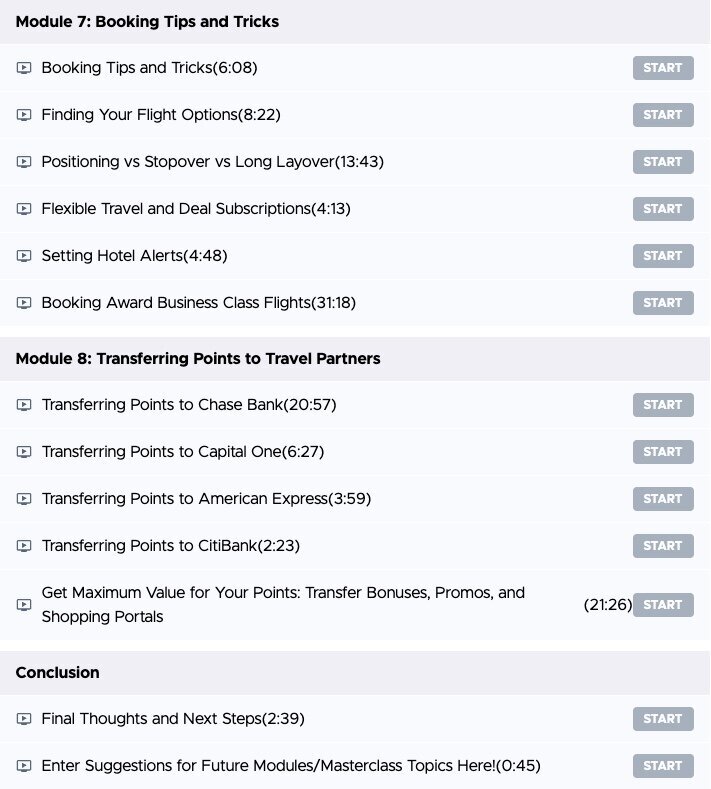
Task: Click video icon next to Transferring Points to Chase Bank
Action: tap(24, 405)
